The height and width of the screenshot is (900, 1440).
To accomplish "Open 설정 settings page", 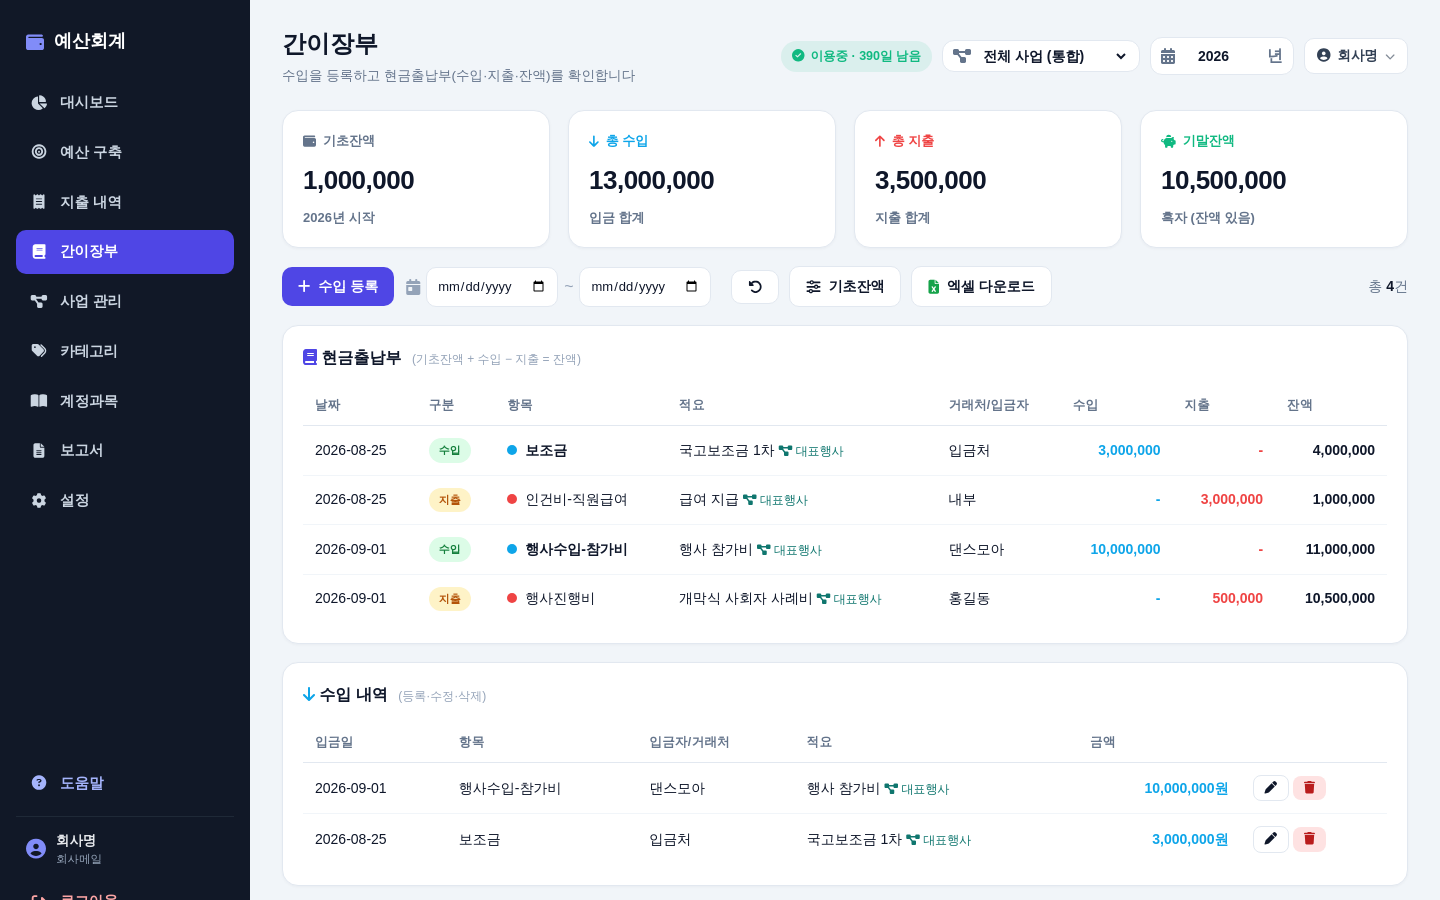I will (x=125, y=500).
